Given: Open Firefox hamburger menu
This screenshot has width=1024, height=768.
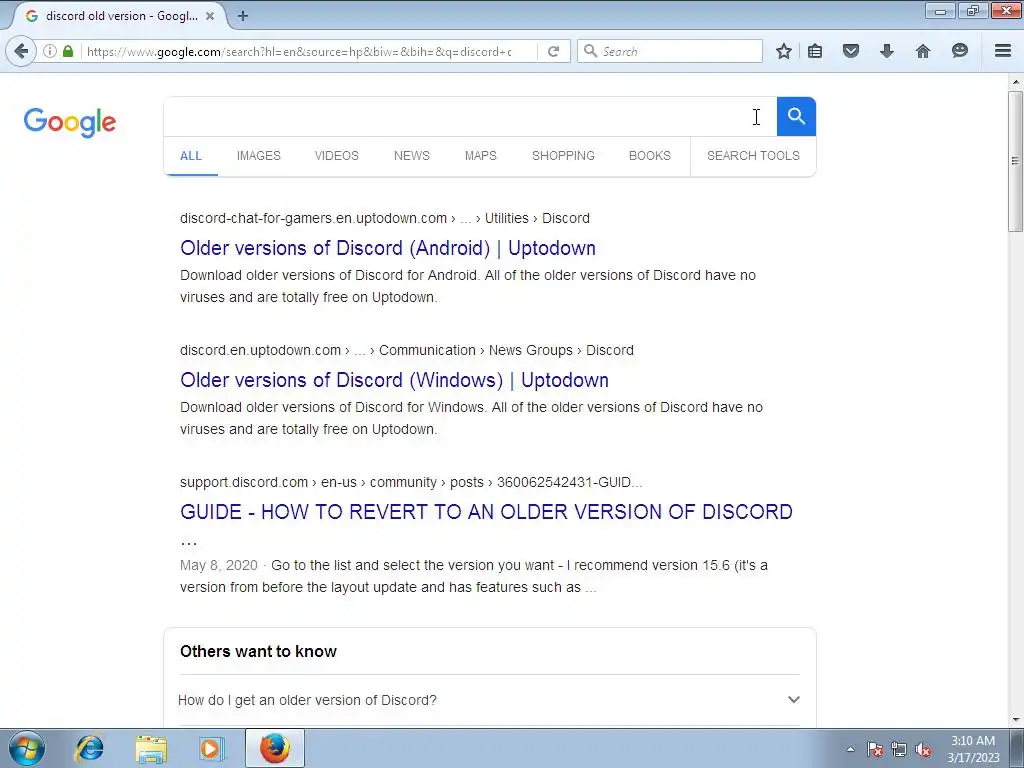Looking at the screenshot, I should 1003,51.
